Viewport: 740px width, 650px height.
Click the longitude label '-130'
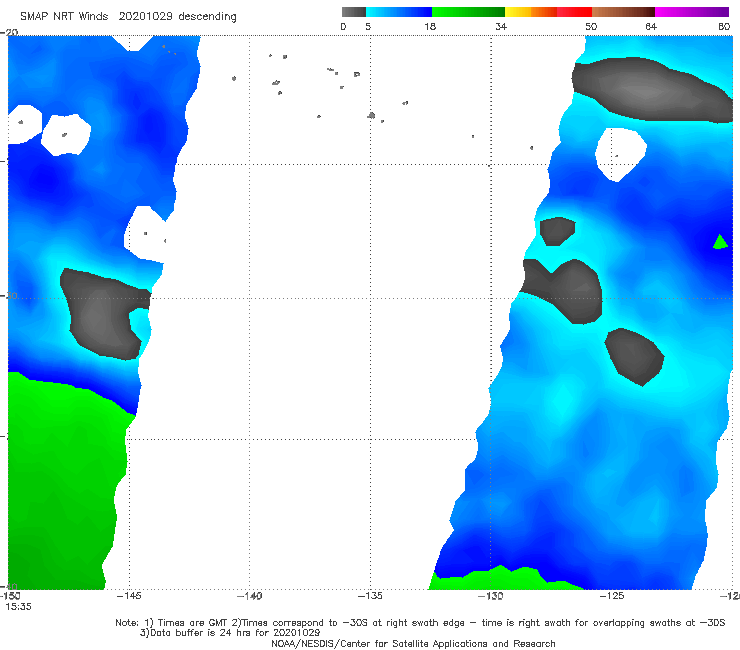pos(491,596)
